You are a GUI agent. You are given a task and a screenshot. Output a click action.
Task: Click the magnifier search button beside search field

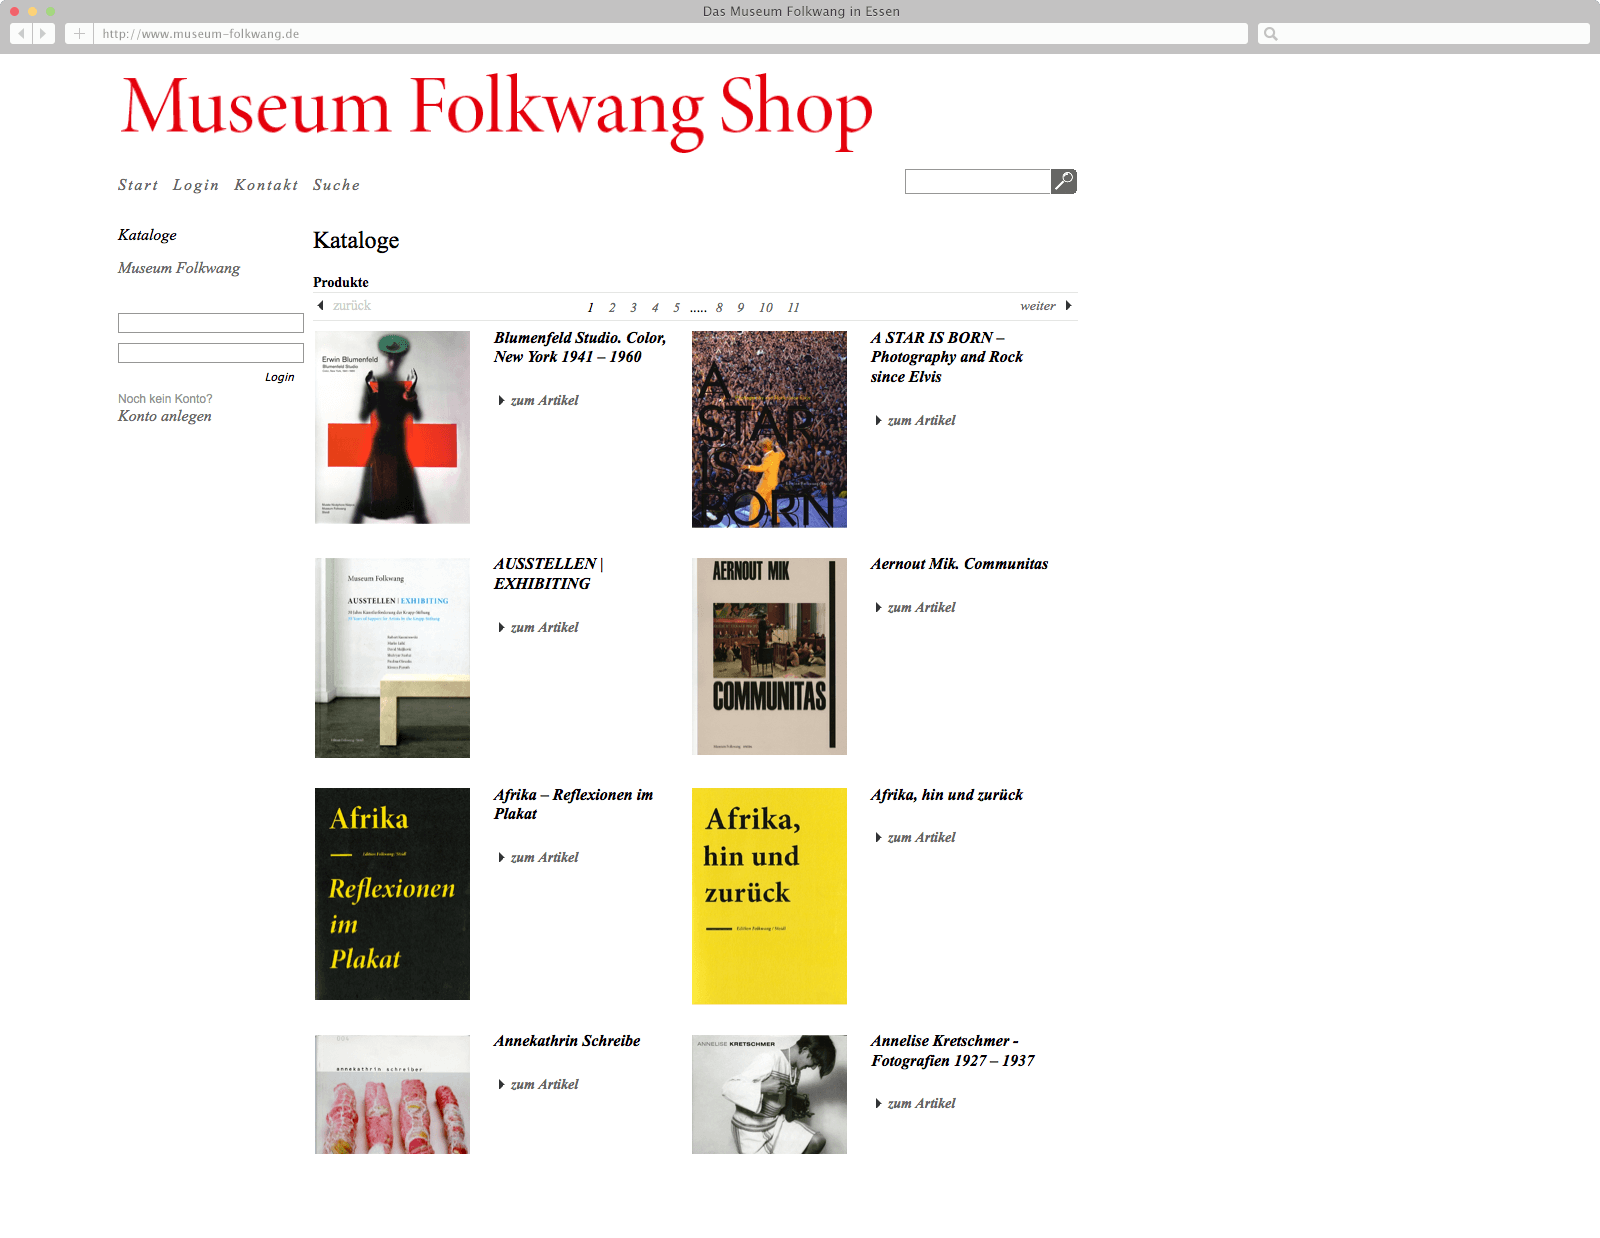point(1064,181)
